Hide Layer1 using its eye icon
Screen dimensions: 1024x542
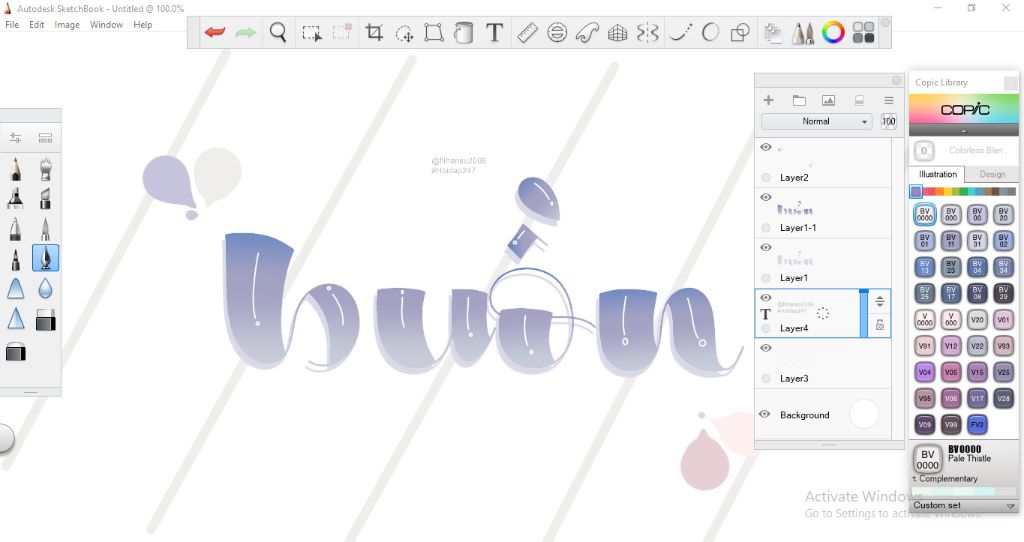tap(766, 247)
